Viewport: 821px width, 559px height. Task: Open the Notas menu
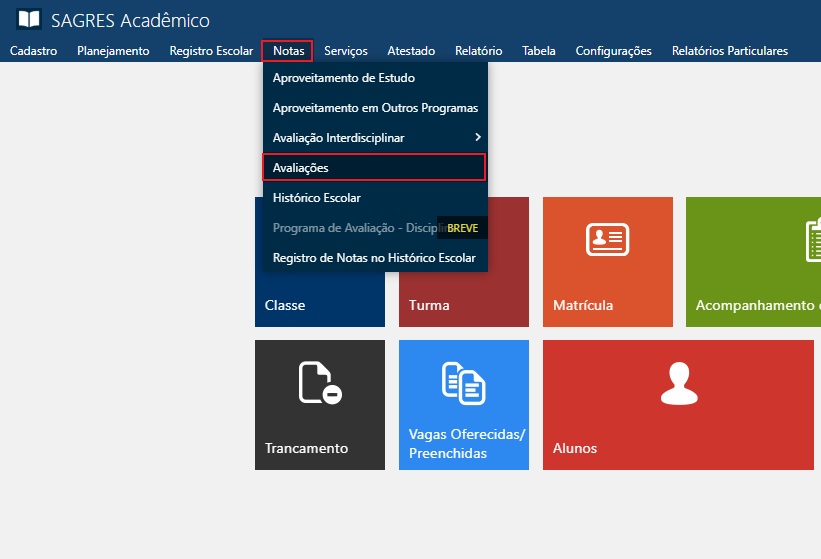pos(288,51)
